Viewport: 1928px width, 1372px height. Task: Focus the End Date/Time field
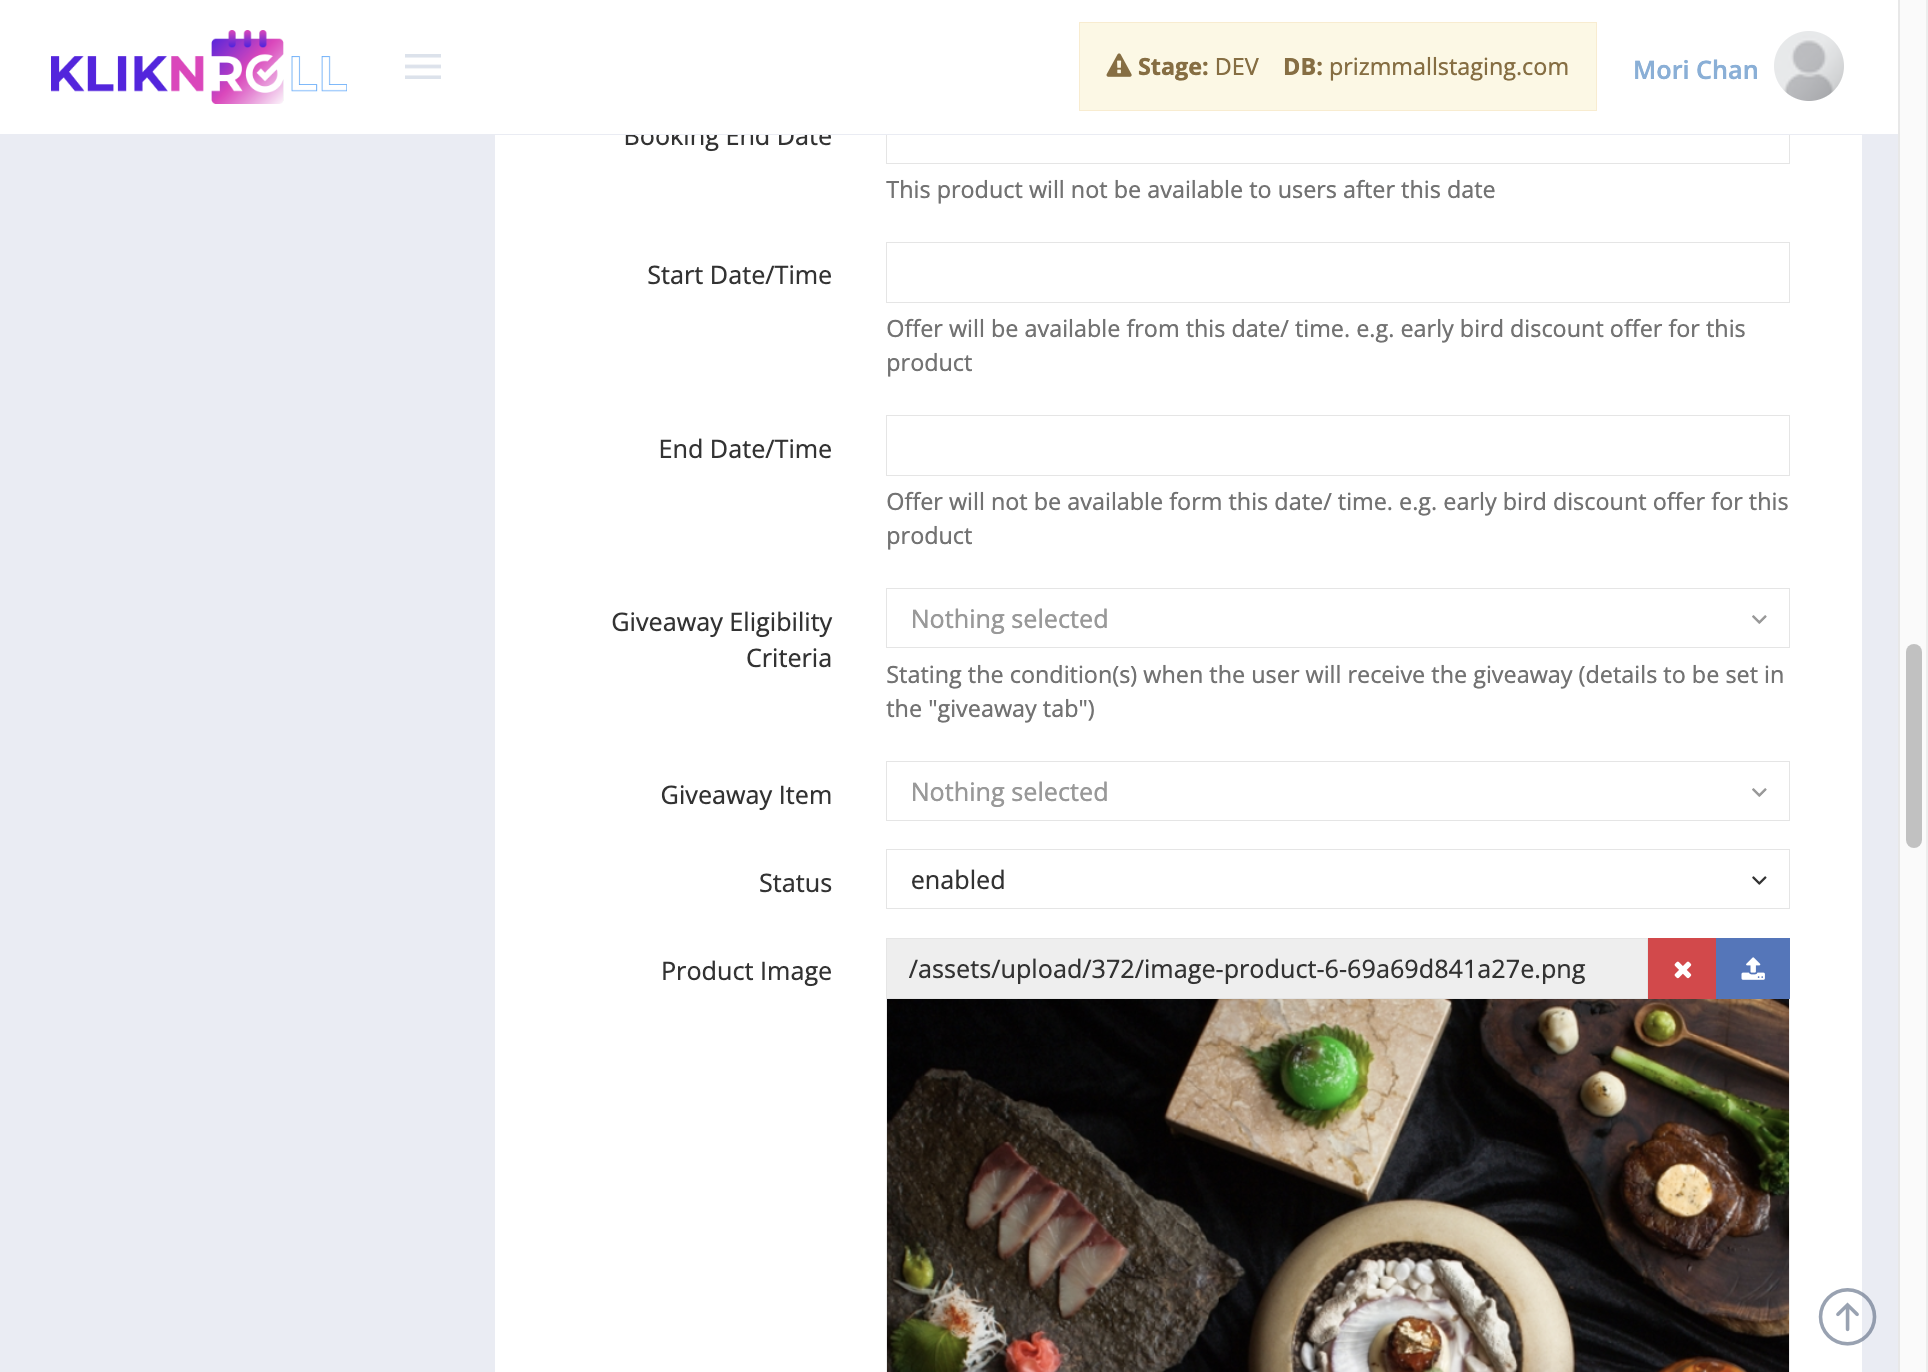point(1337,445)
